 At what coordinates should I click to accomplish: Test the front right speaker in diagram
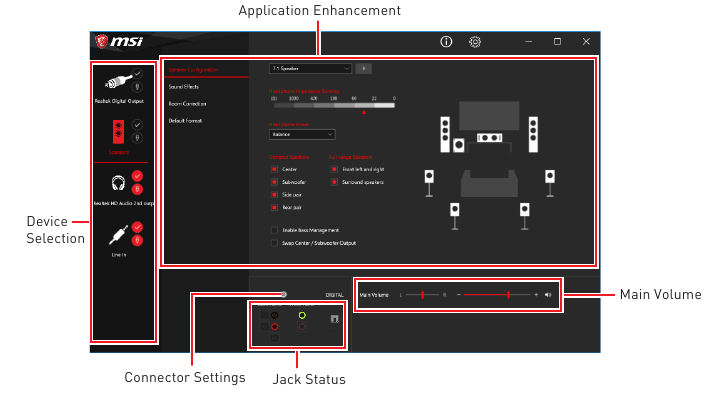(533, 134)
